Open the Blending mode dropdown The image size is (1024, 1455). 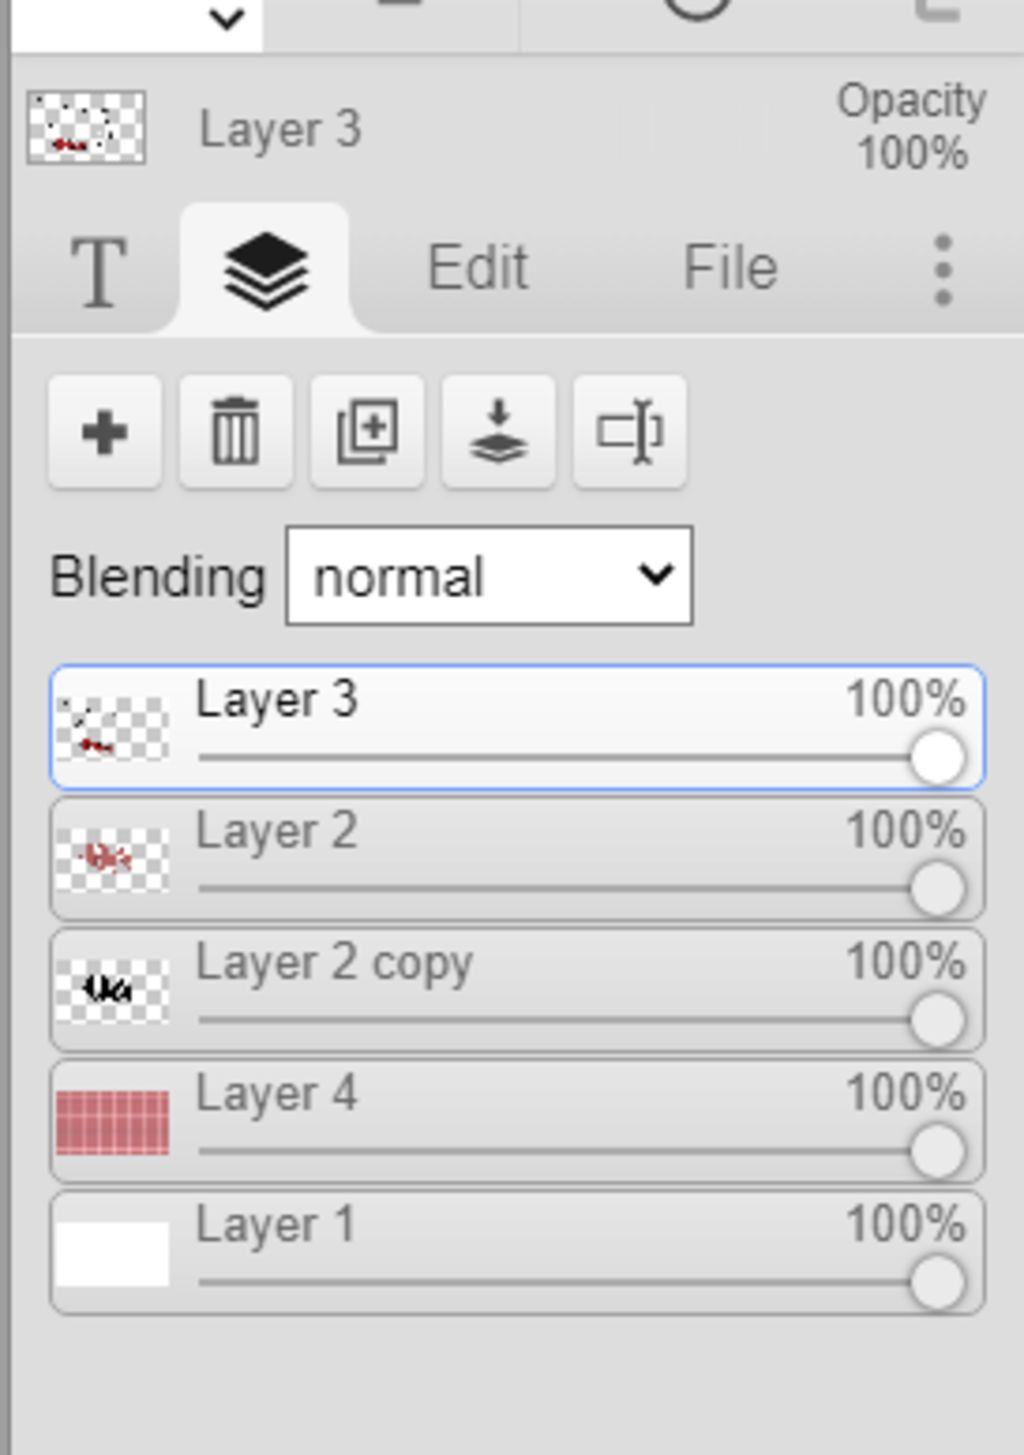click(x=489, y=576)
